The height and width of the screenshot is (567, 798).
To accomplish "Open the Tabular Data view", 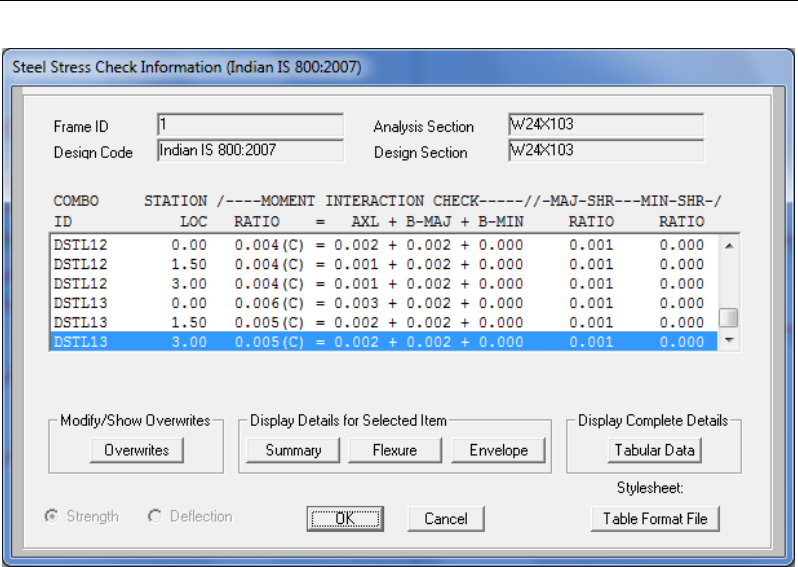I will click(x=654, y=450).
